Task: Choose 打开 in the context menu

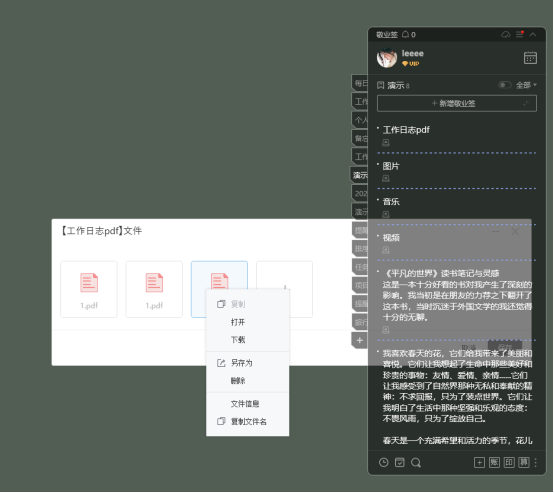Action: click(248, 322)
